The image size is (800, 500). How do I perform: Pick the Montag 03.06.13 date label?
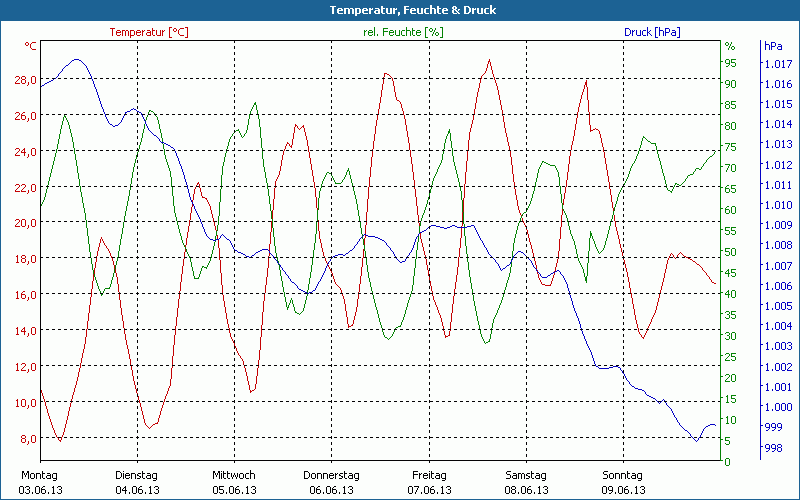[x=39, y=482]
